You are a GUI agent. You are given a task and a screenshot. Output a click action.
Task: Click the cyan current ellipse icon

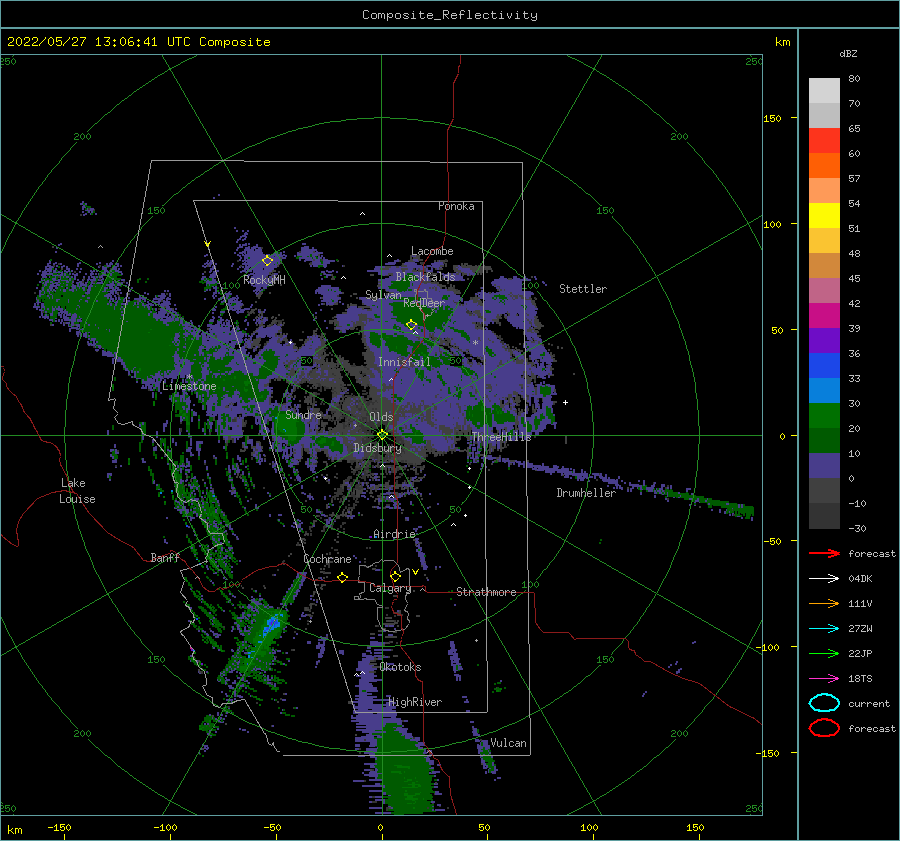coord(824,703)
